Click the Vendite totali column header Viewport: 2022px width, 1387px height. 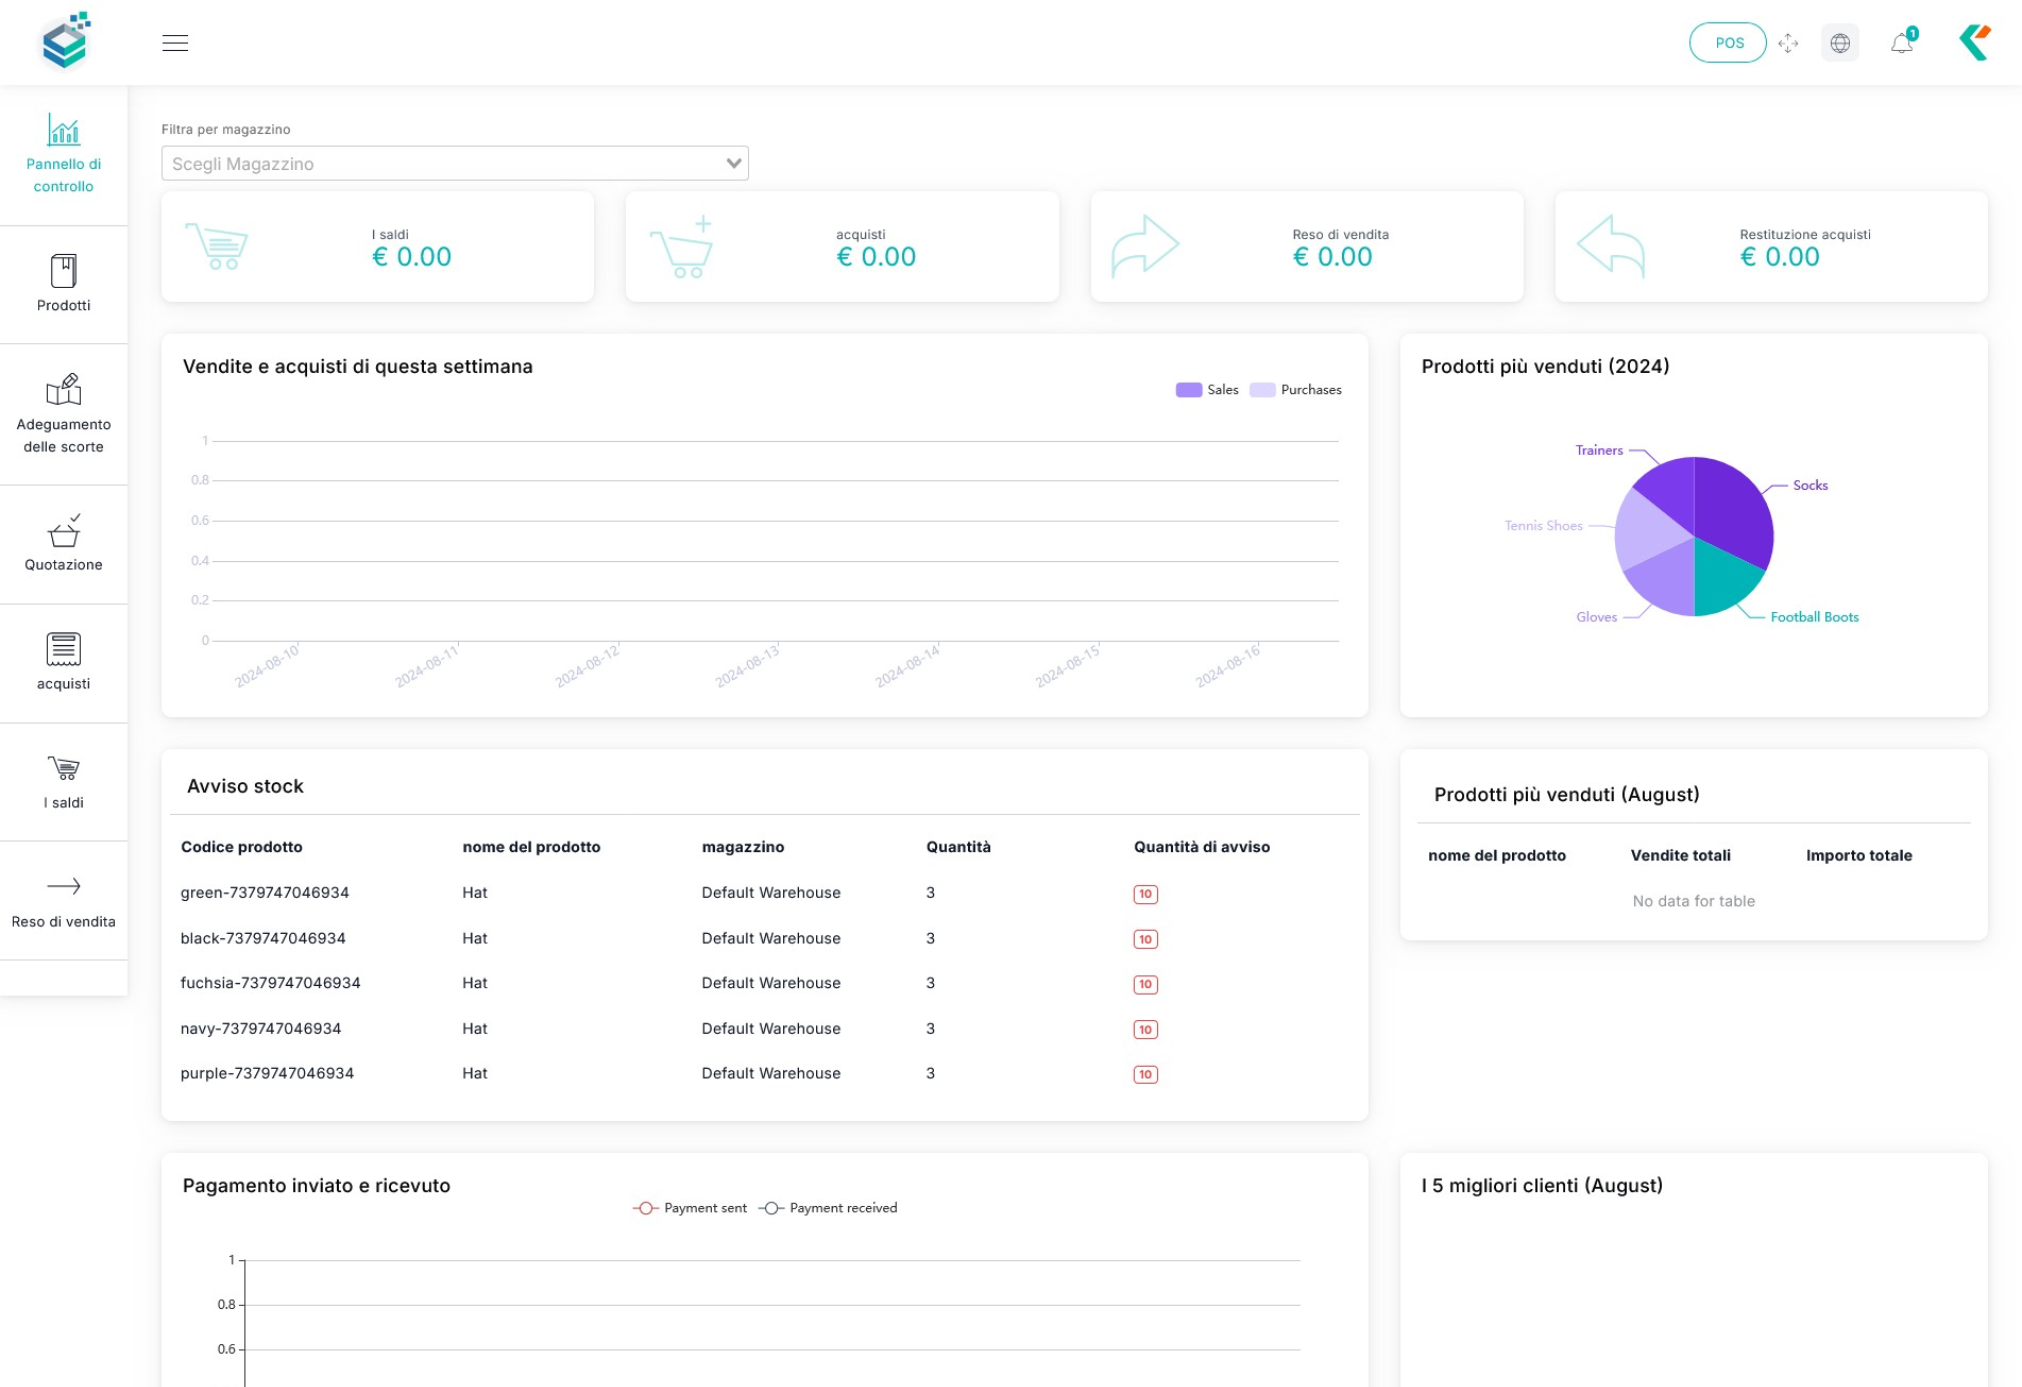click(x=1680, y=855)
